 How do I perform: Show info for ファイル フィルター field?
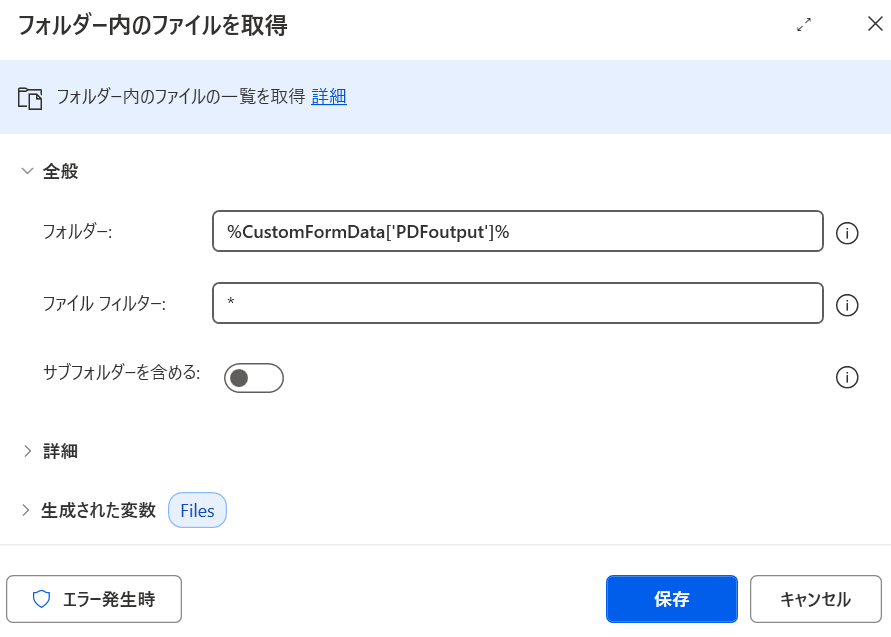[x=847, y=305]
